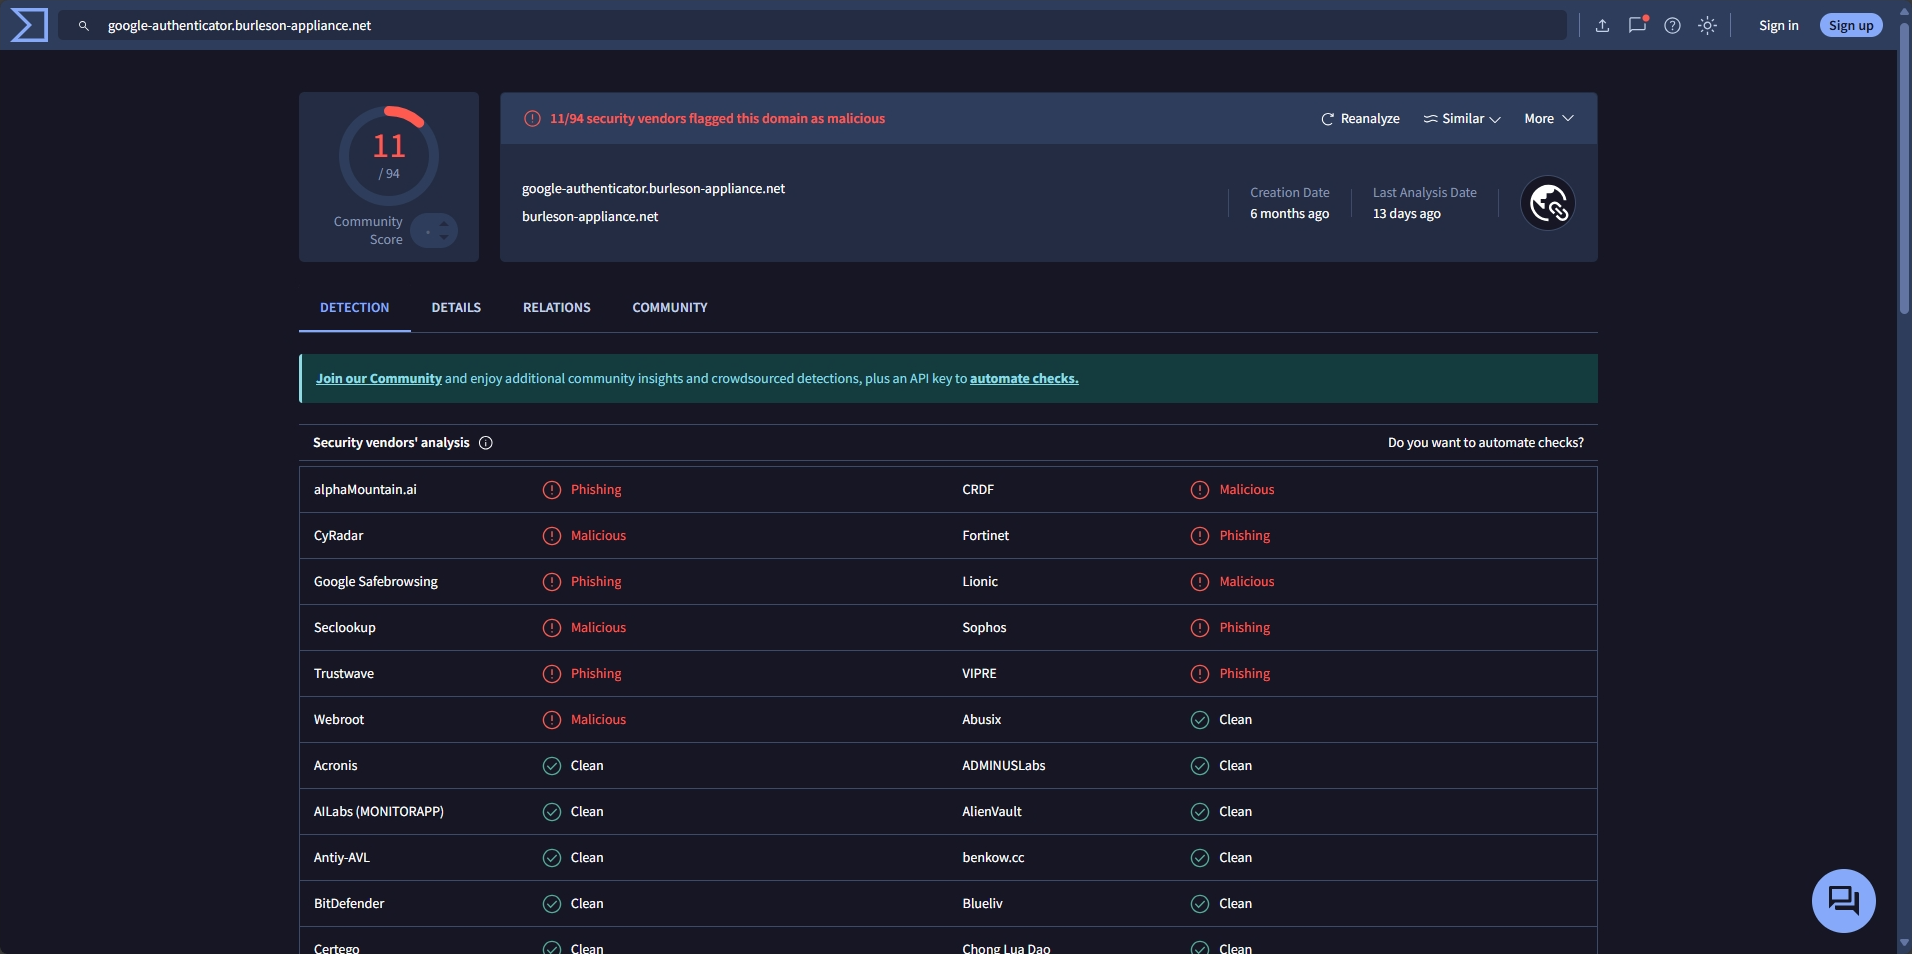Upvote community score with up arrow
Screen dimensions: 1912x954
point(444,224)
